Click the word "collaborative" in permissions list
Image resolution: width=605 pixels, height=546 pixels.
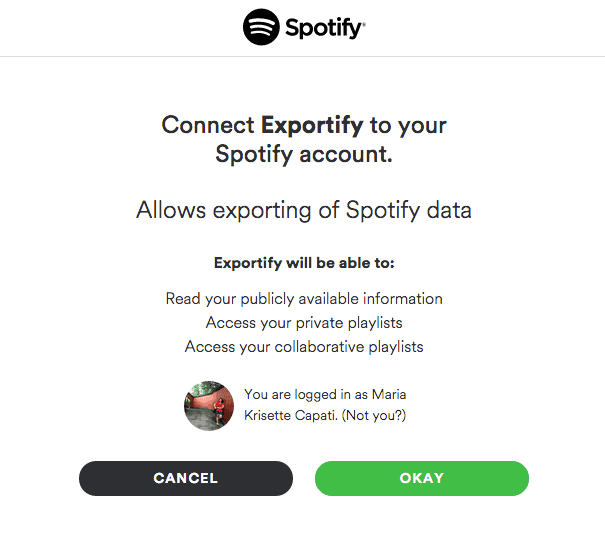[326, 347]
